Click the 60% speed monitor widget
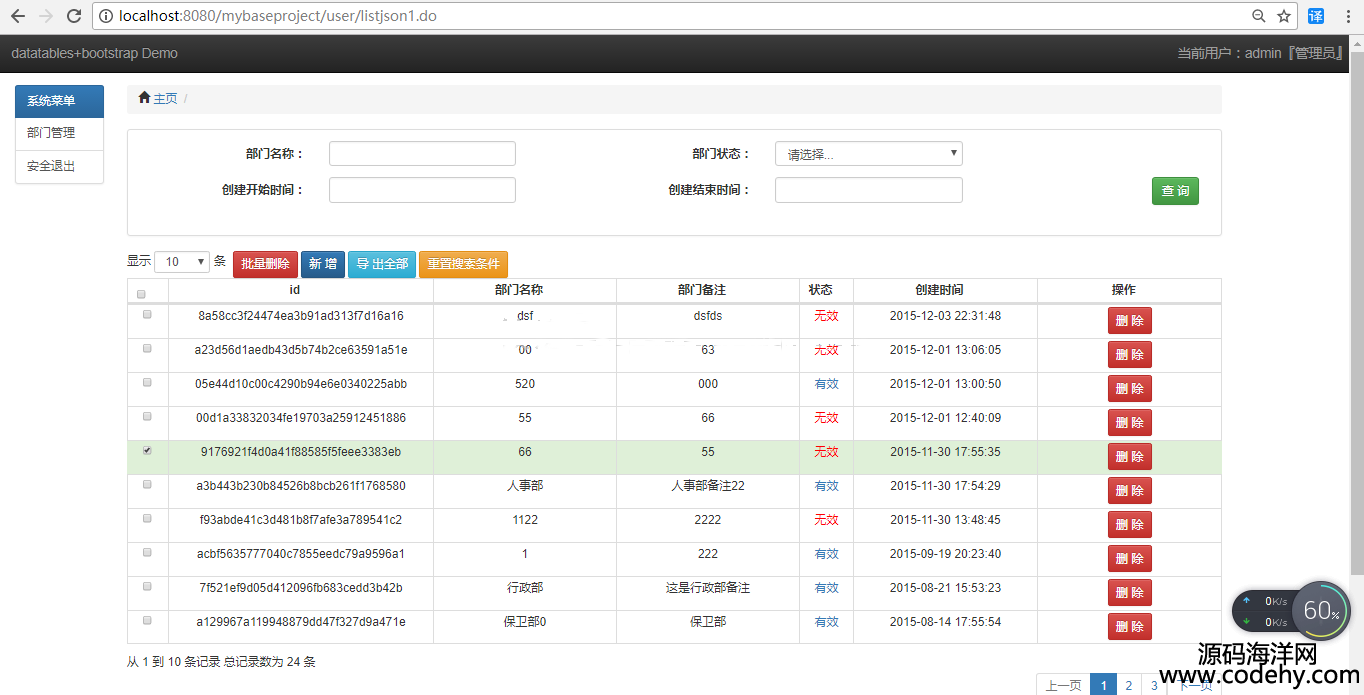This screenshot has height=695, width=1364. 1320,610
